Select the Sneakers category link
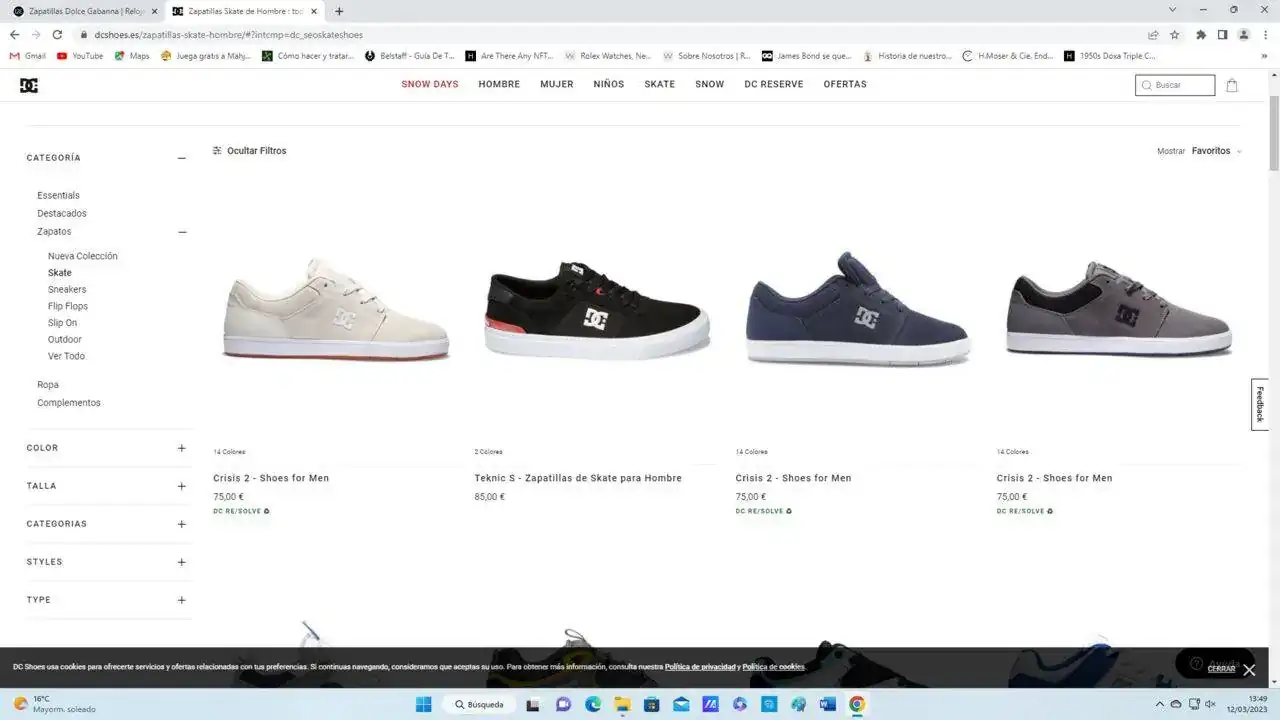This screenshot has height=720, width=1280. (x=67, y=289)
